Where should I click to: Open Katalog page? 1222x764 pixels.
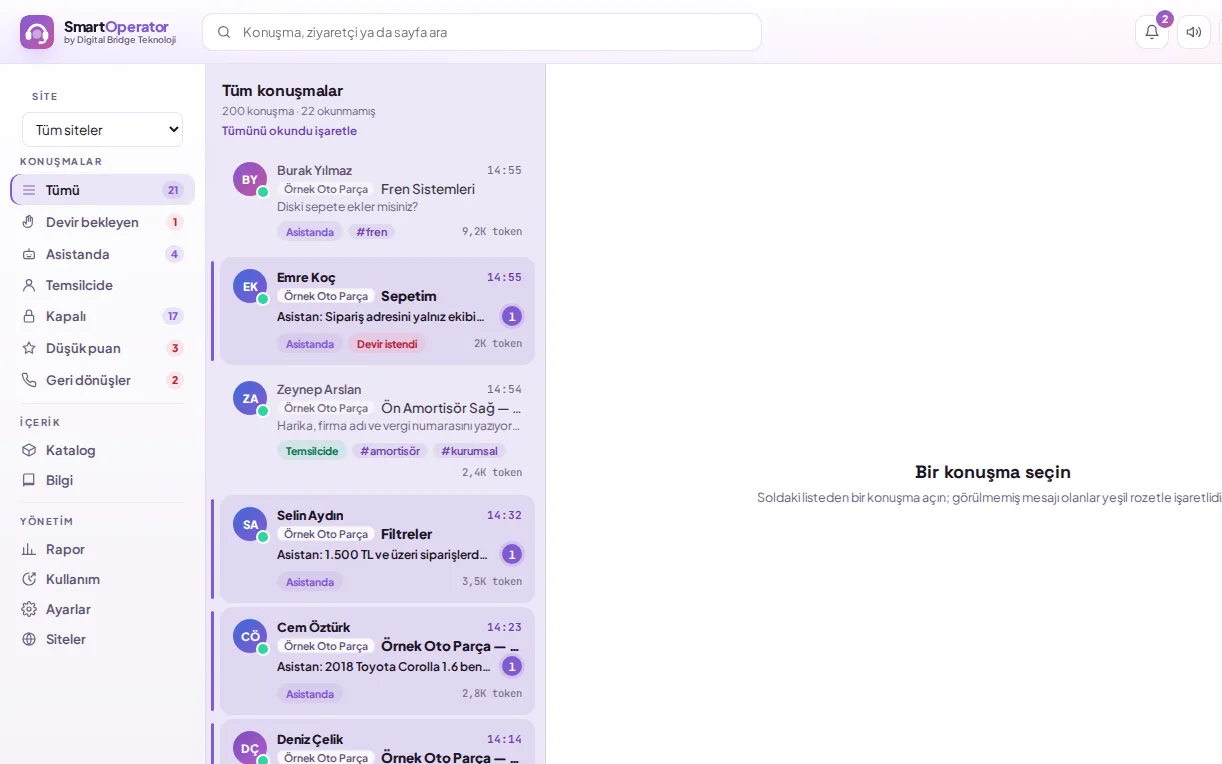(x=102, y=450)
